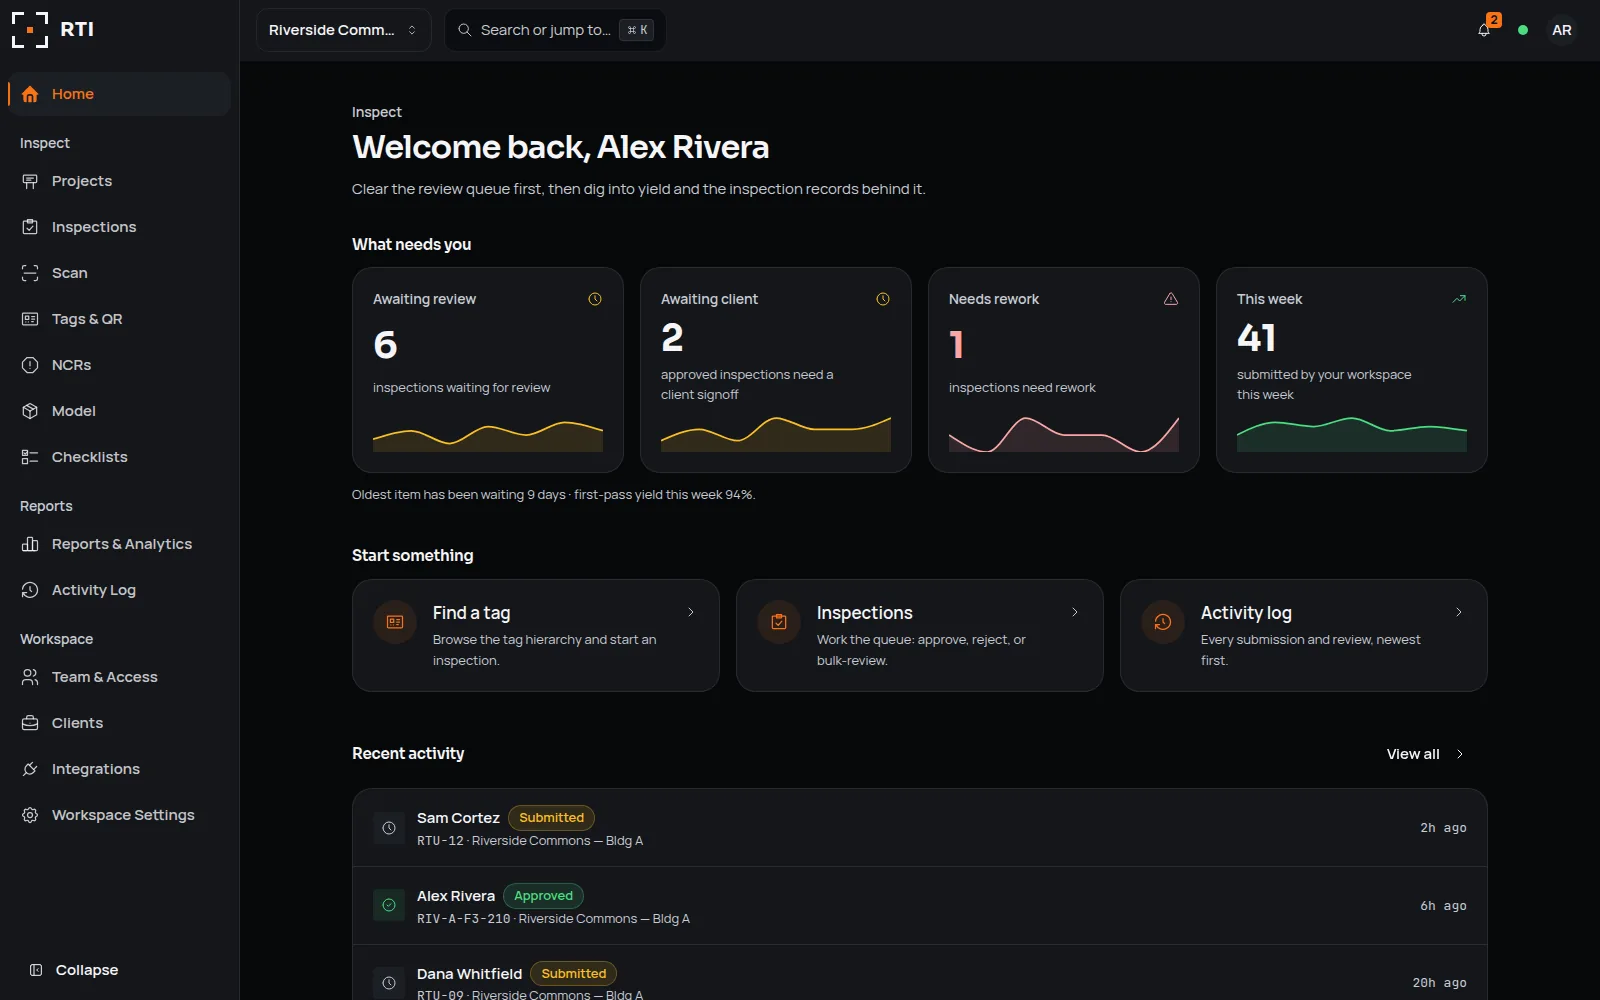1600x1000 pixels.
Task: Open the Activity log card title
Action: tap(1246, 613)
